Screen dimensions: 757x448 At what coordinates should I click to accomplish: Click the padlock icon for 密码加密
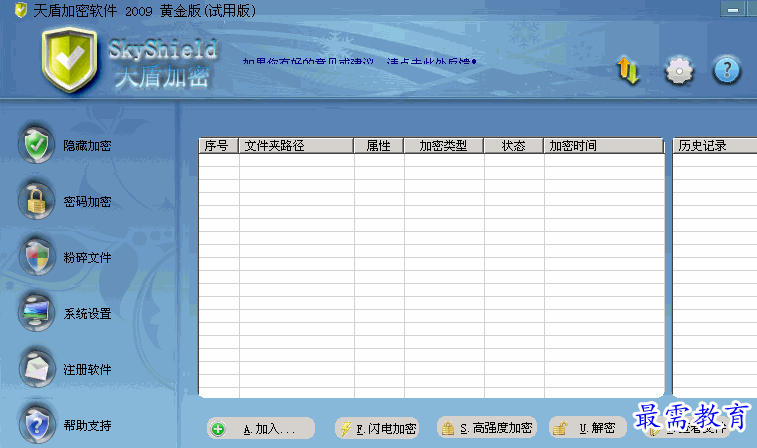click(x=37, y=201)
